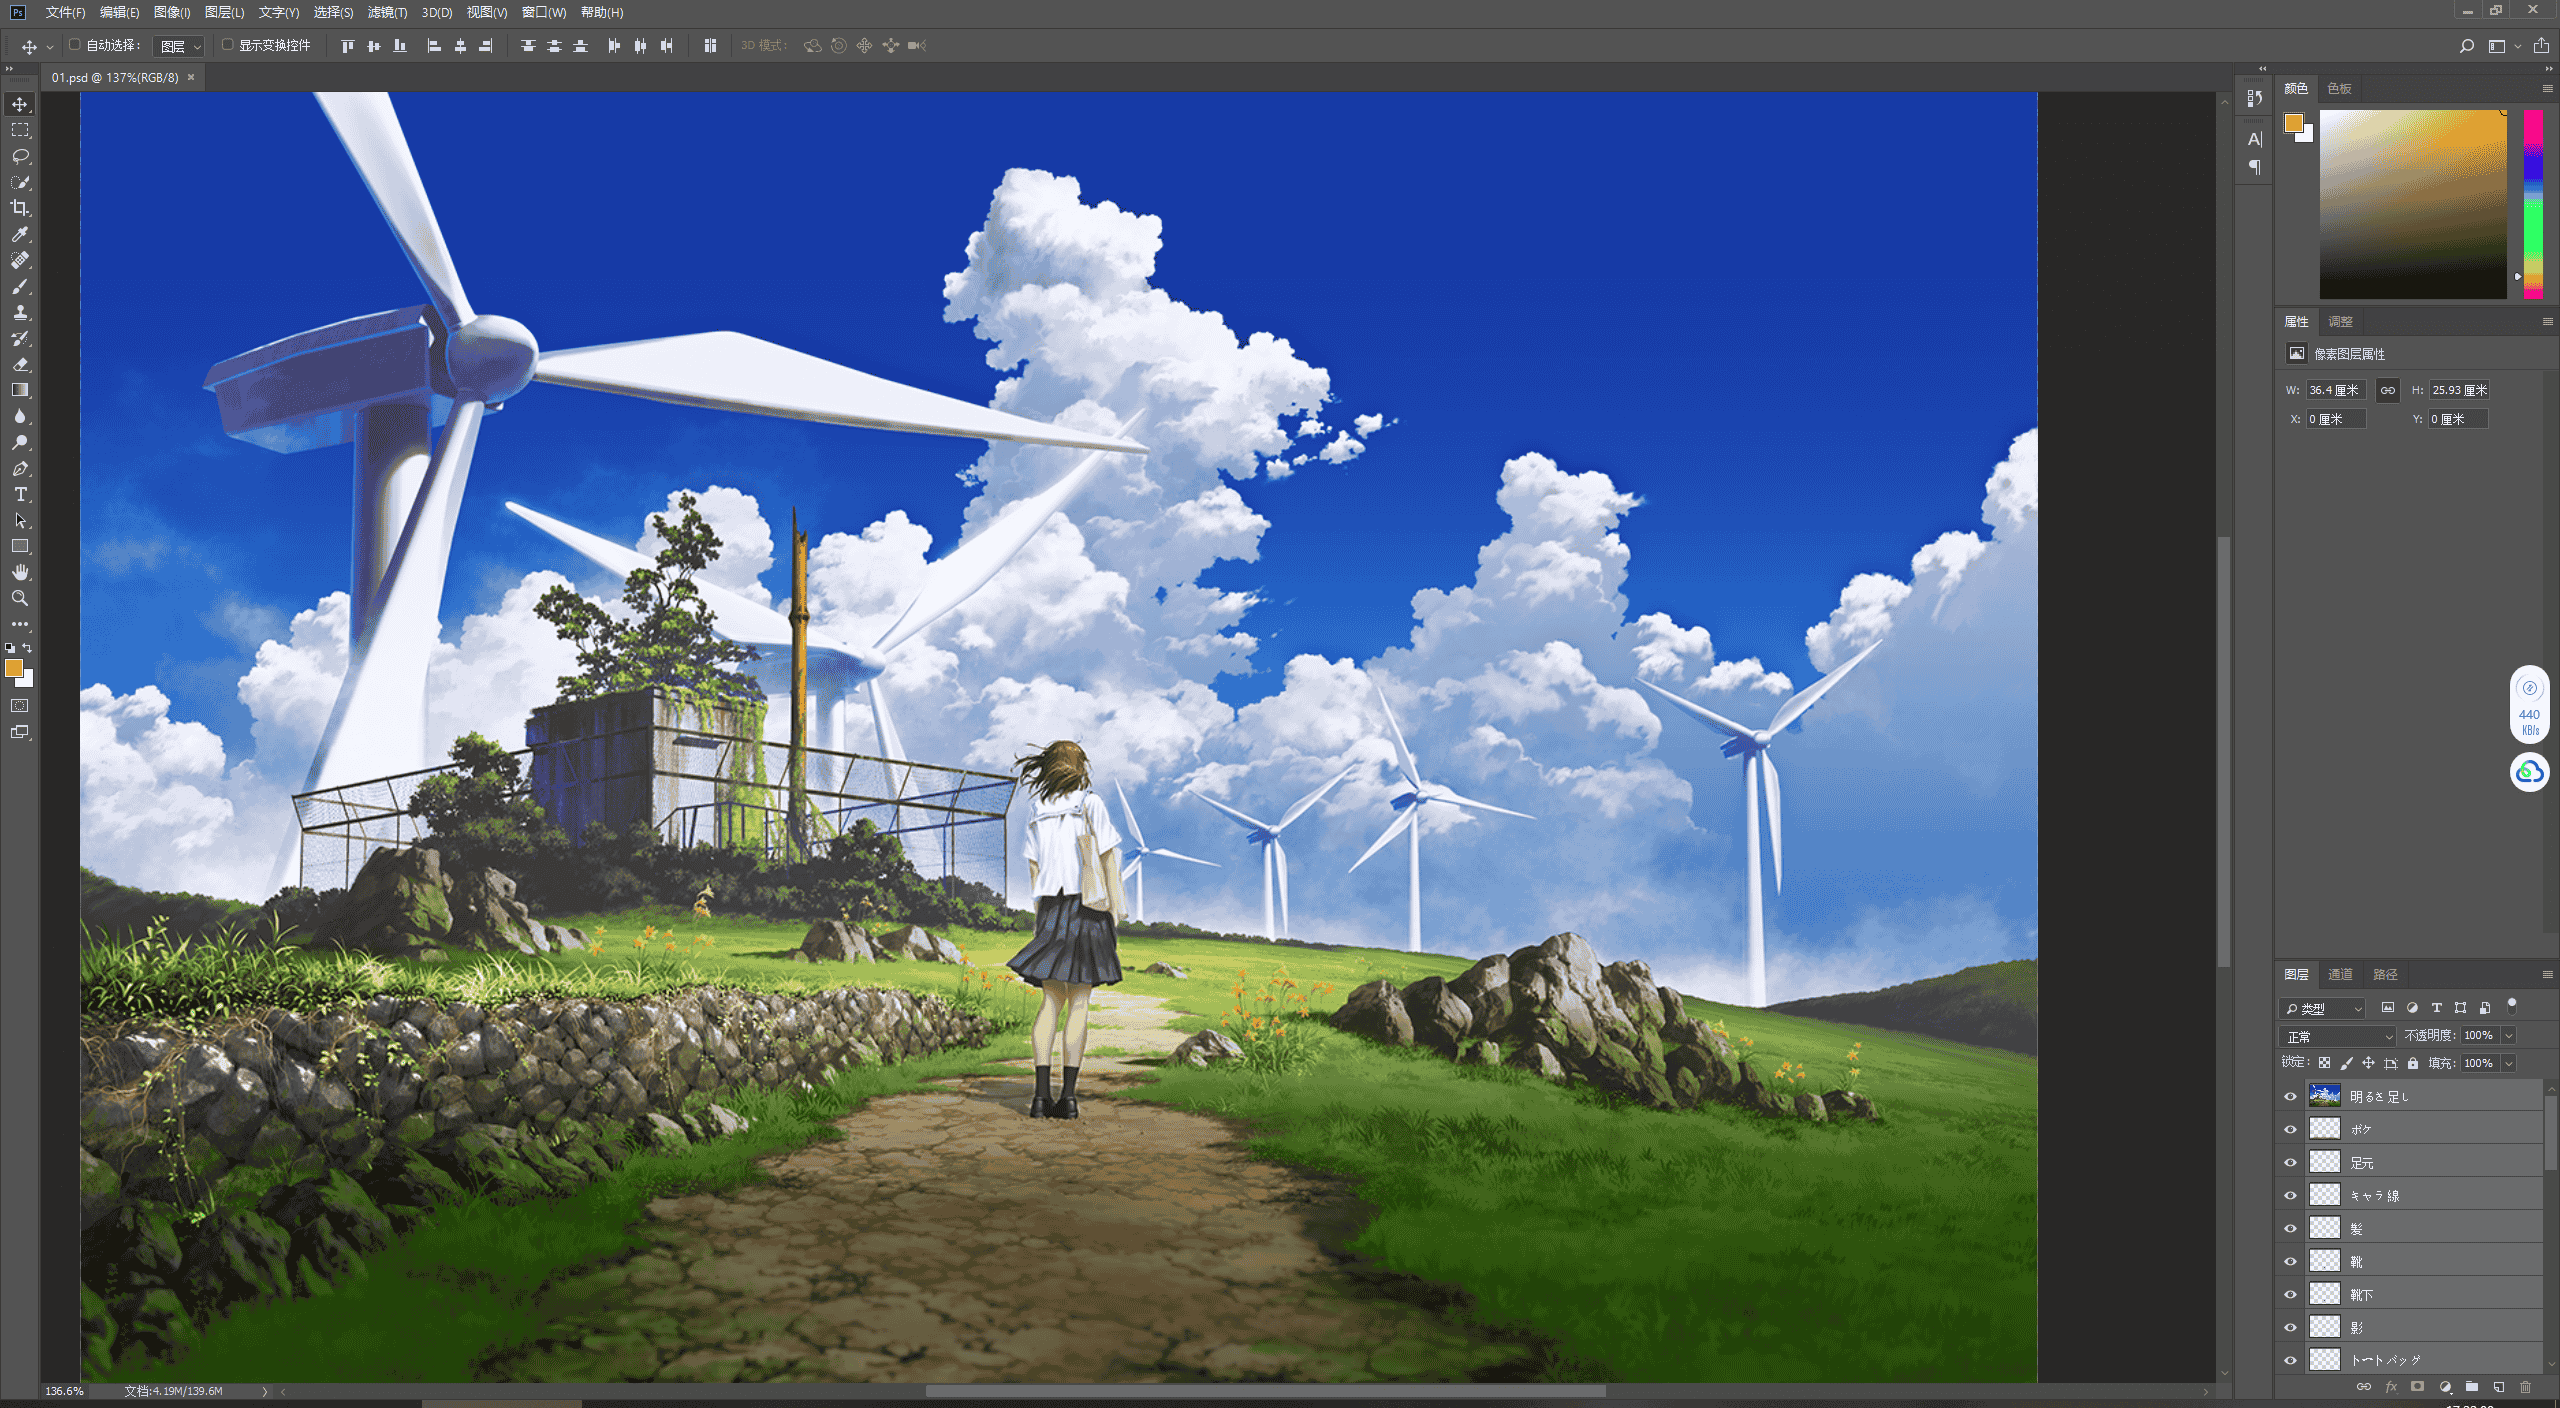
Task: Select the Lasso tool
Action: click(20, 156)
